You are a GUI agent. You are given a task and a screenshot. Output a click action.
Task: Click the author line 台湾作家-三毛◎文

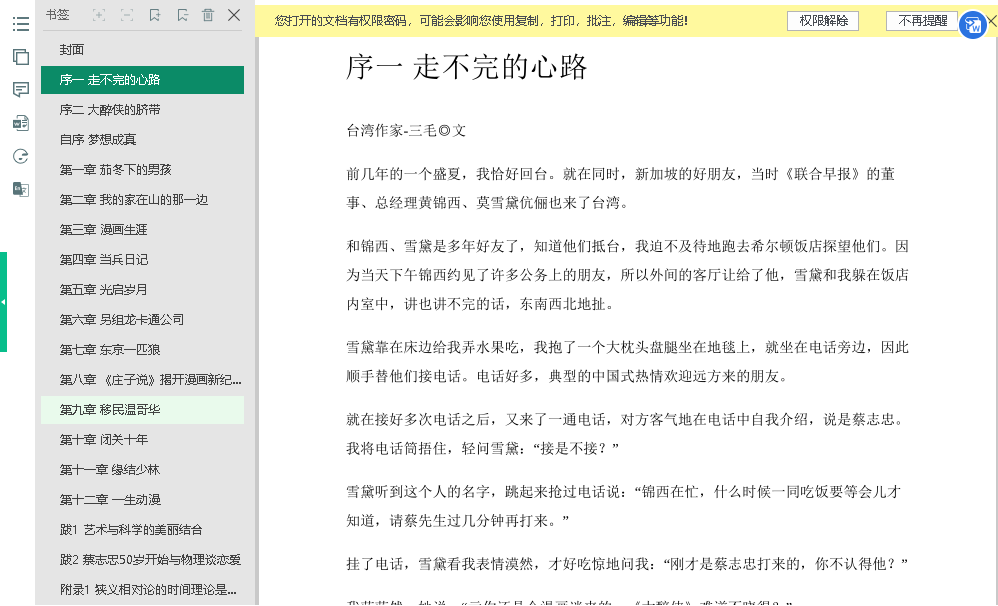click(x=406, y=130)
